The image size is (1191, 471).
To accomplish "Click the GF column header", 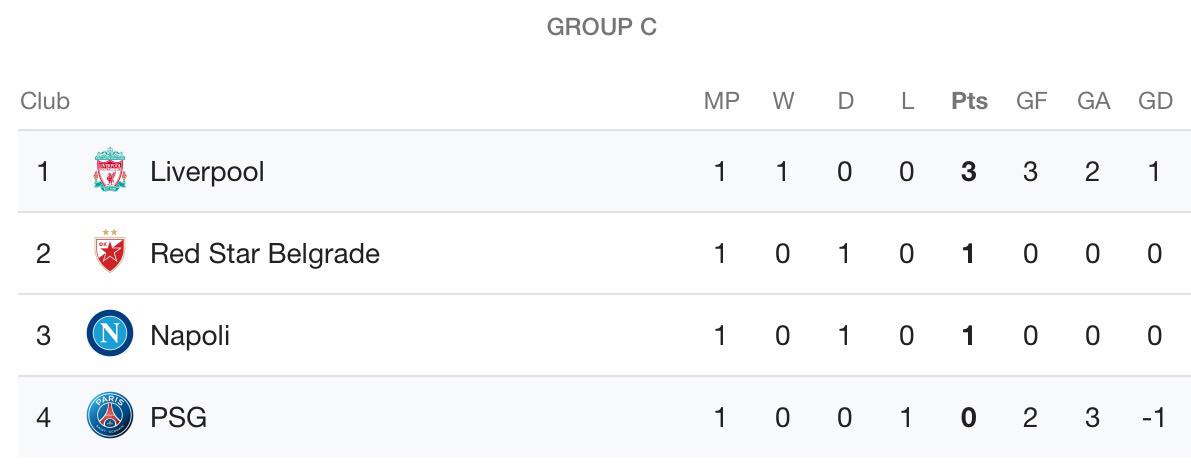I will (x=1031, y=101).
